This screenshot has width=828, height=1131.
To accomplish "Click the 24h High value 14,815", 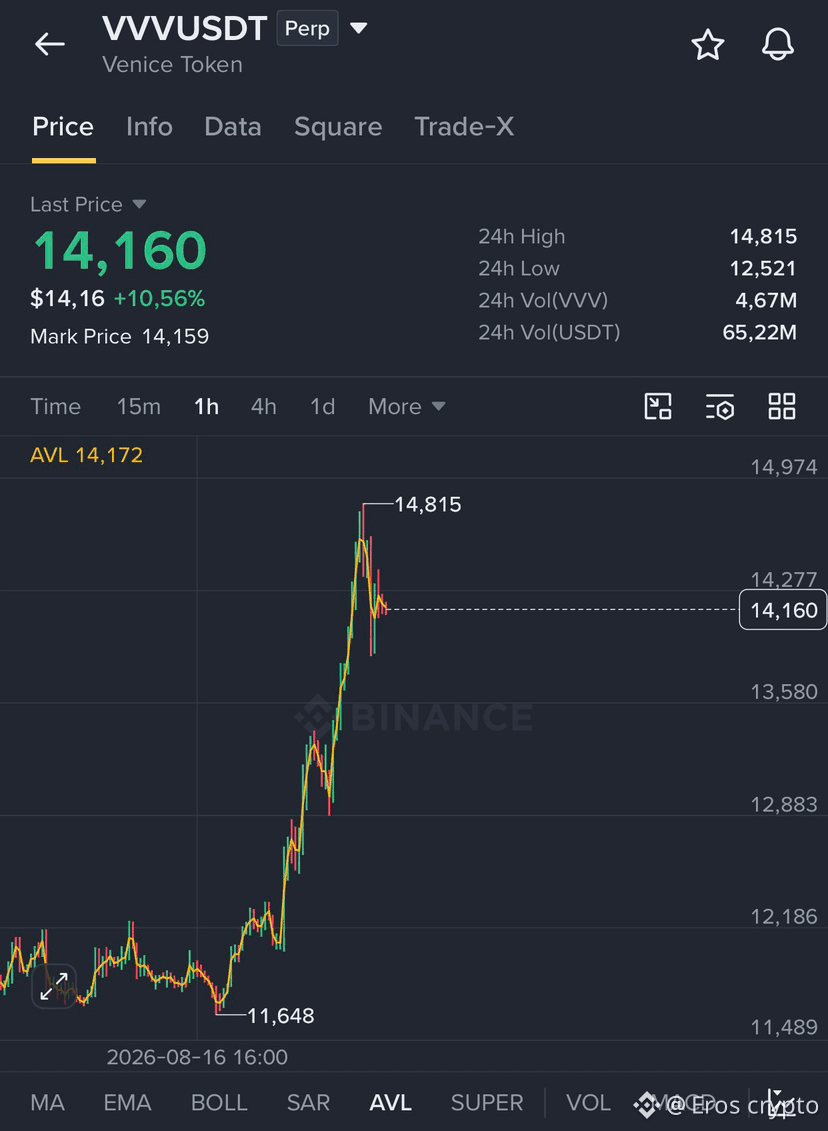I will tap(763, 237).
